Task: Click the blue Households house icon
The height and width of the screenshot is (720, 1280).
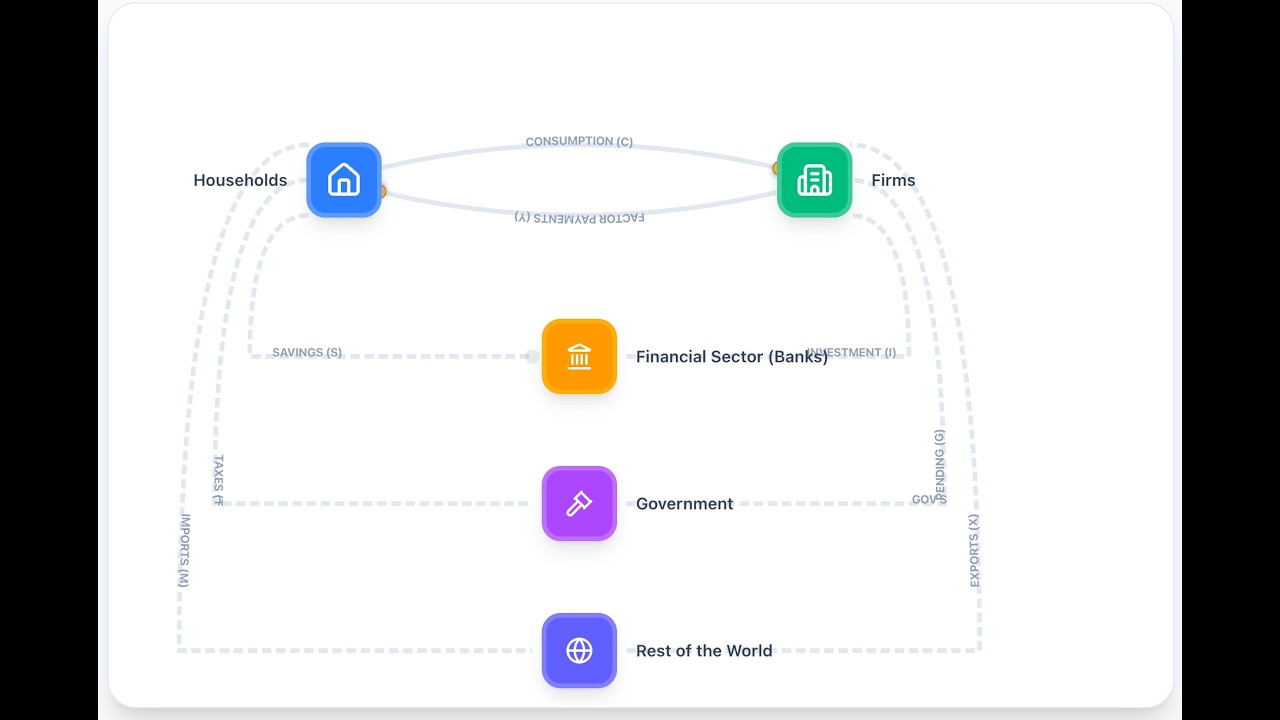Action: (x=344, y=180)
